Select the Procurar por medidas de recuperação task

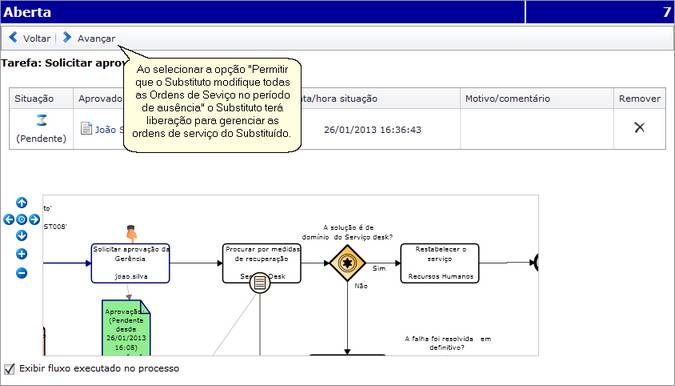tap(261, 263)
